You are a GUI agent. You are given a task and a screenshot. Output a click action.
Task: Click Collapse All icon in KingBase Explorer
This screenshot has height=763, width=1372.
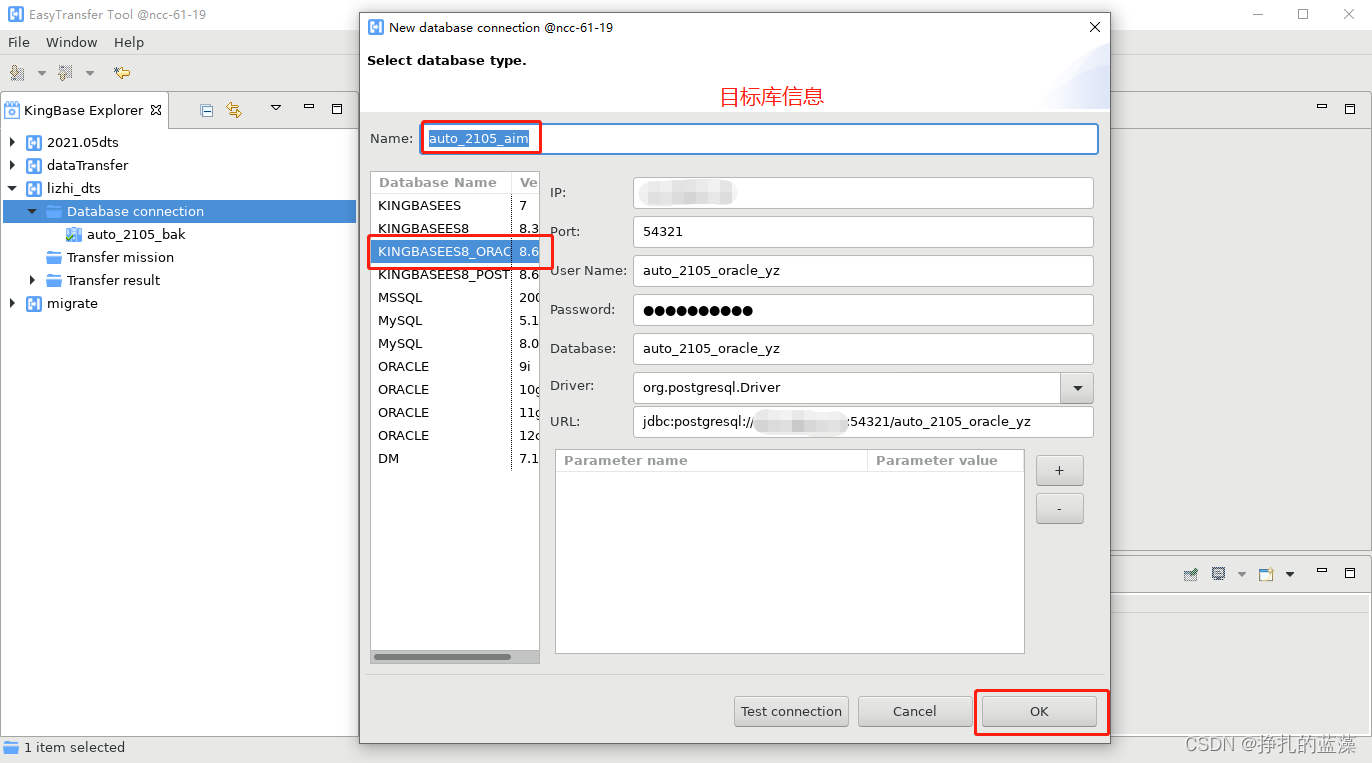click(x=207, y=110)
